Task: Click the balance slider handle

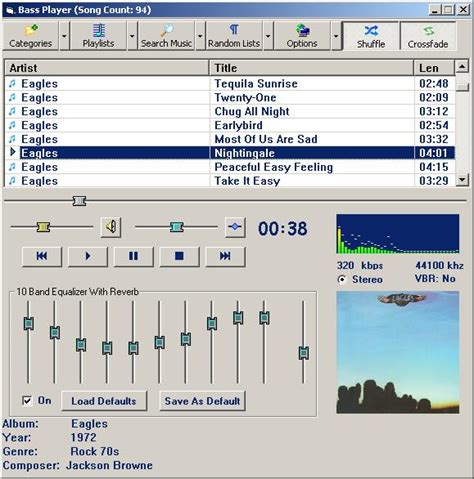Action: (177, 227)
